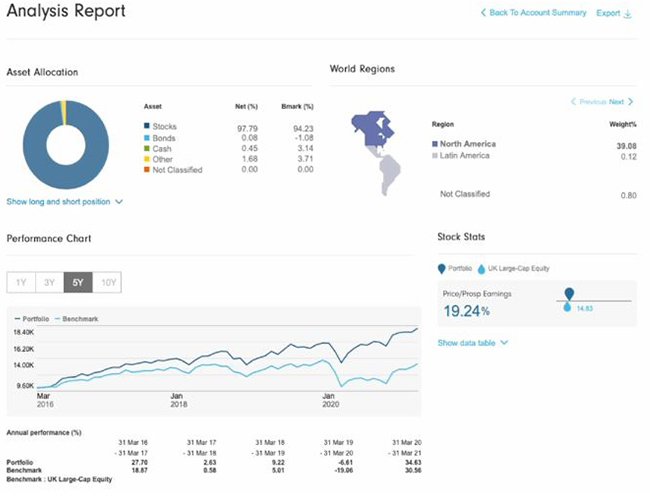Click the Portfolio teardrop marker icon
The image size is (650, 500).
coord(441,267)
